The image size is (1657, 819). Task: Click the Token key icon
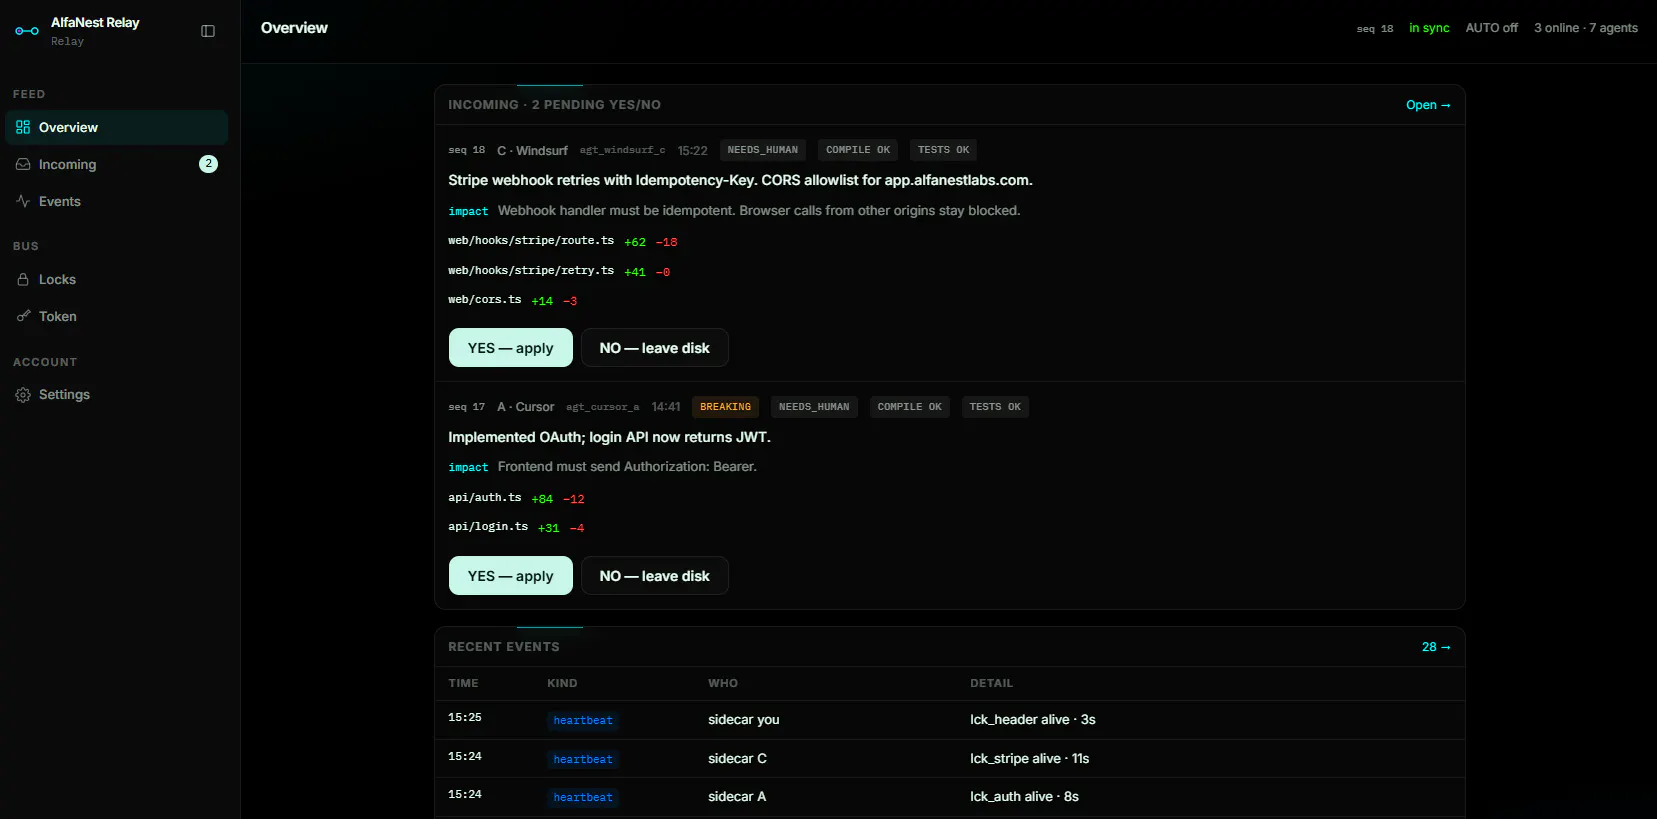pyautogui.click(x=23, y=316)
